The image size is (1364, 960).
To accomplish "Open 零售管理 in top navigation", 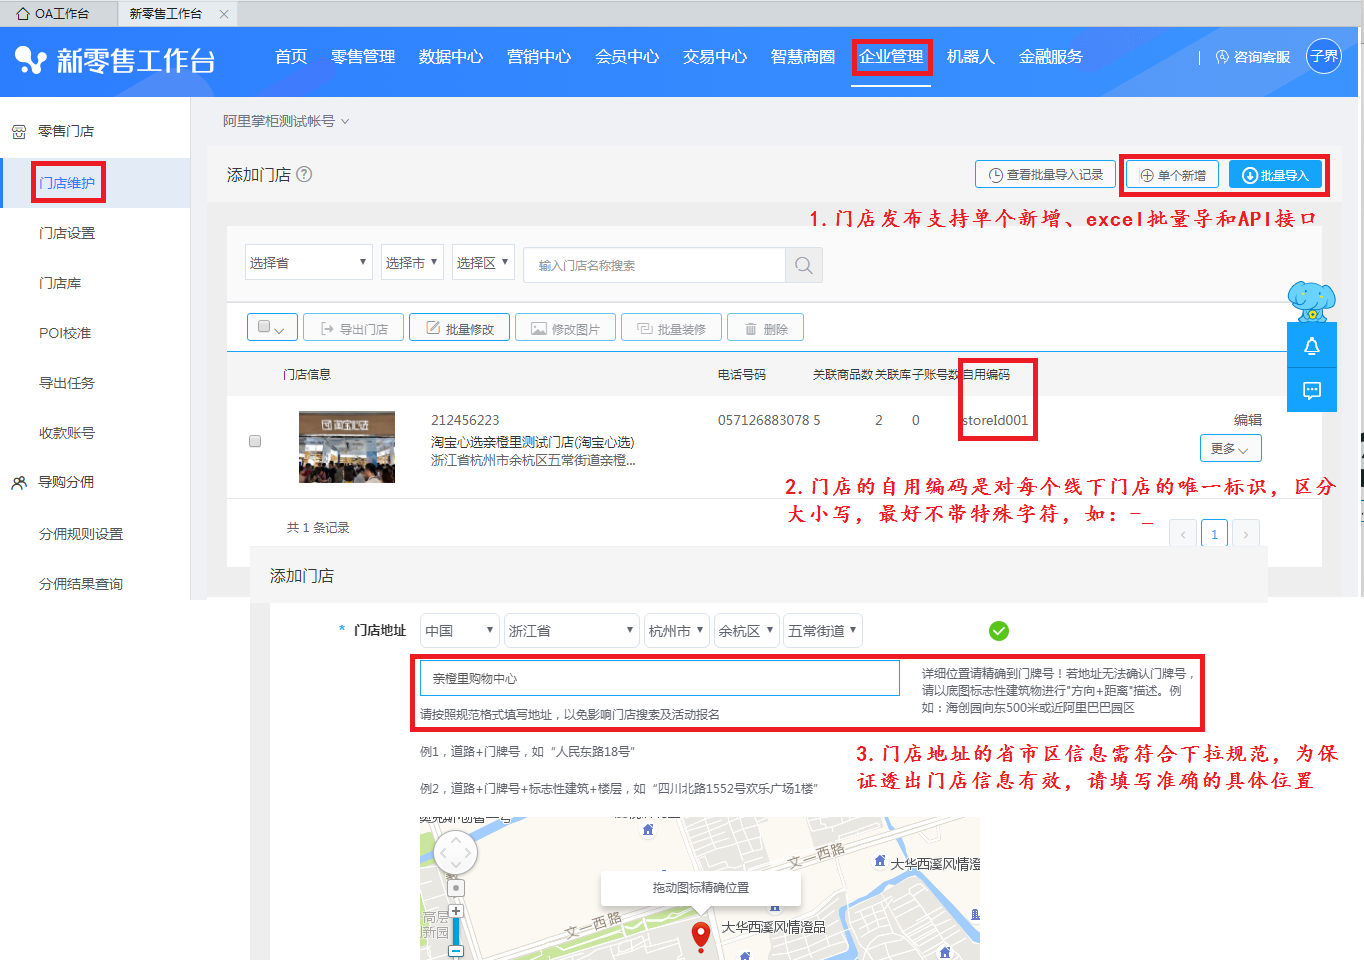I will (x=363, y=57).
